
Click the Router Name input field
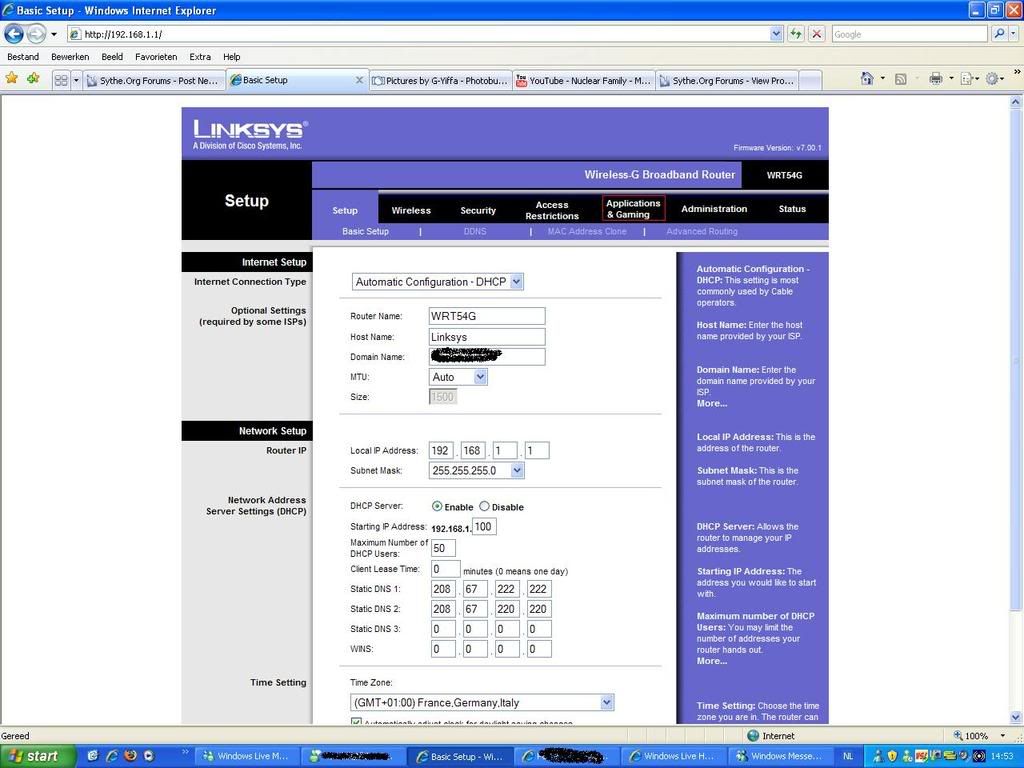487,316
